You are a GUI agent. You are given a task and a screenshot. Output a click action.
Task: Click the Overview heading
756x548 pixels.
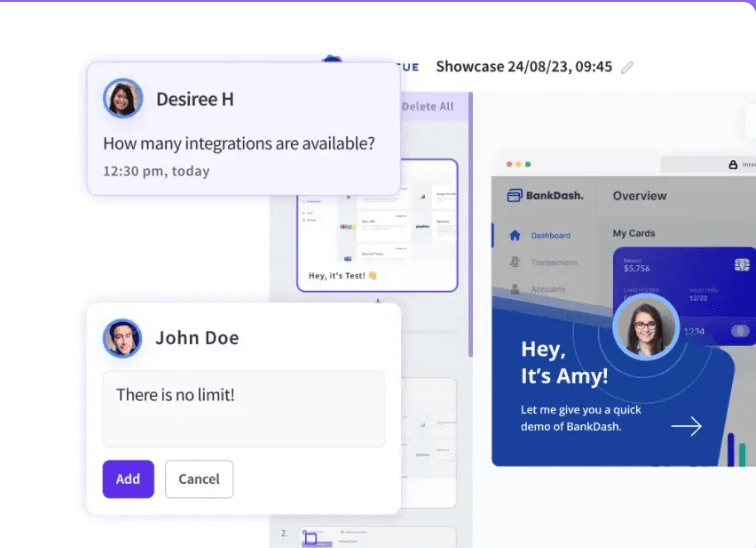pyautogui.click(x=640, y=196)
